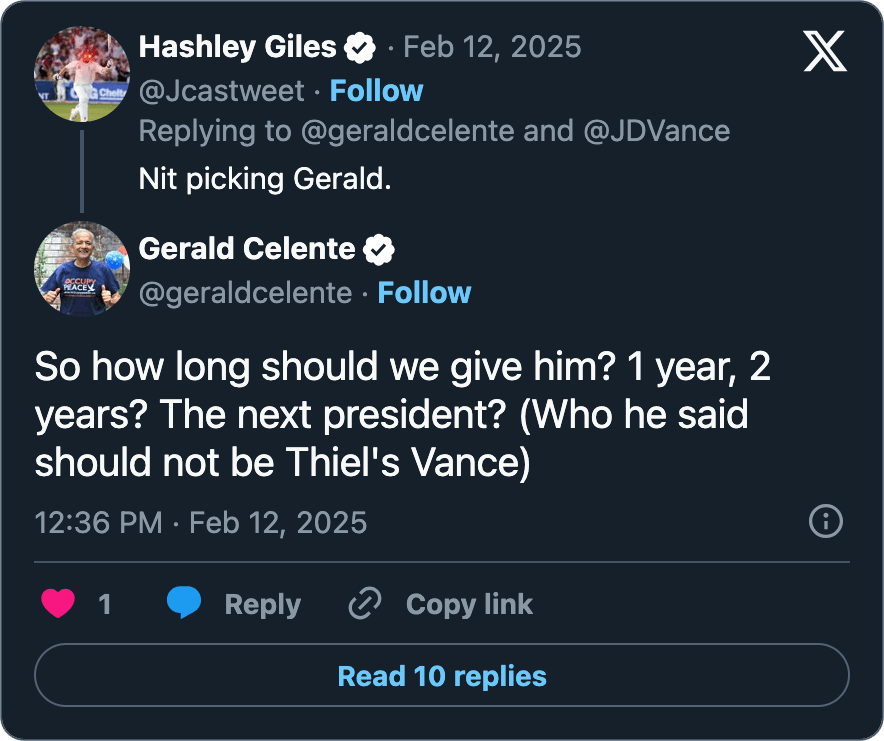Like the tweet with heart icon
Screen dimensions: 884x741
click(58, 603)
